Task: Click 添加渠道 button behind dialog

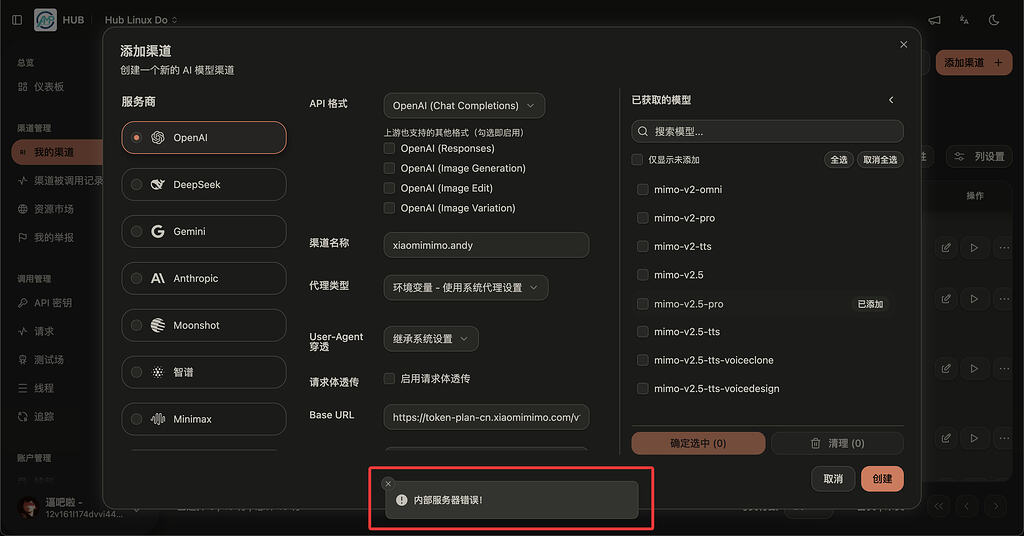Action: 974,63
